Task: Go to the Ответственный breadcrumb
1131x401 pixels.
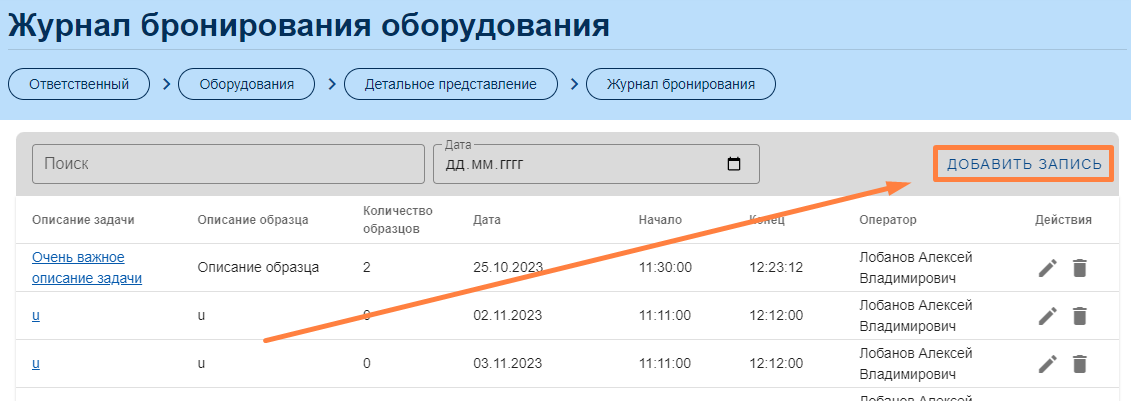Action: (x=79, y=84)
